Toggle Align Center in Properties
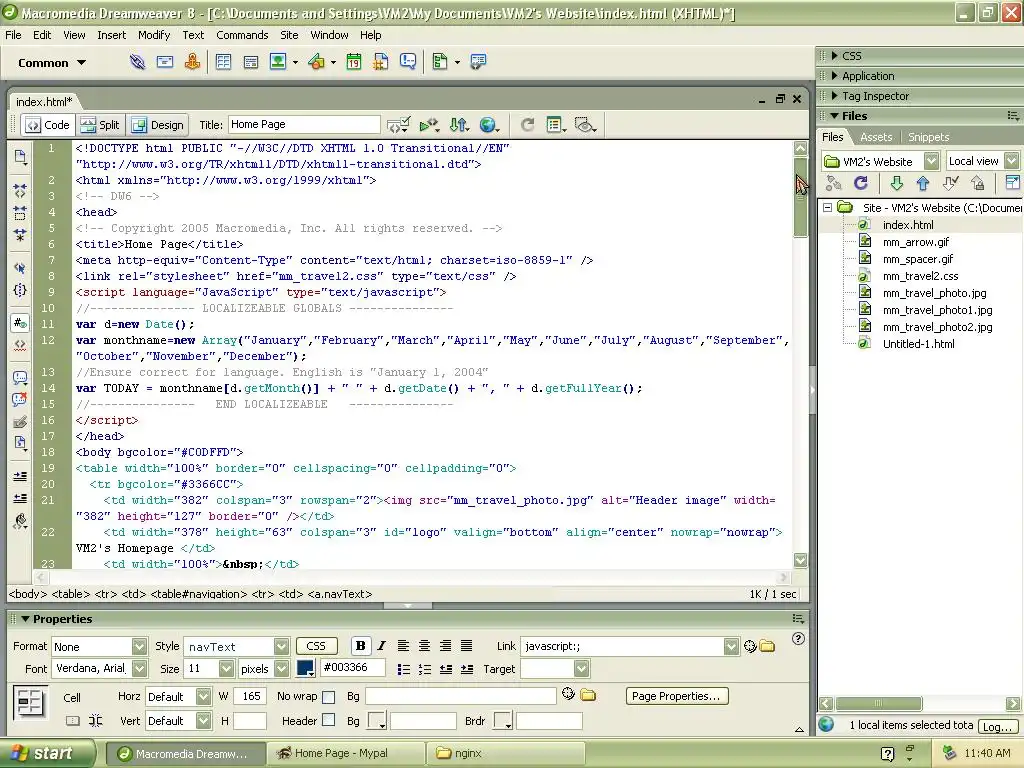1024x768 pixels. 424,646
